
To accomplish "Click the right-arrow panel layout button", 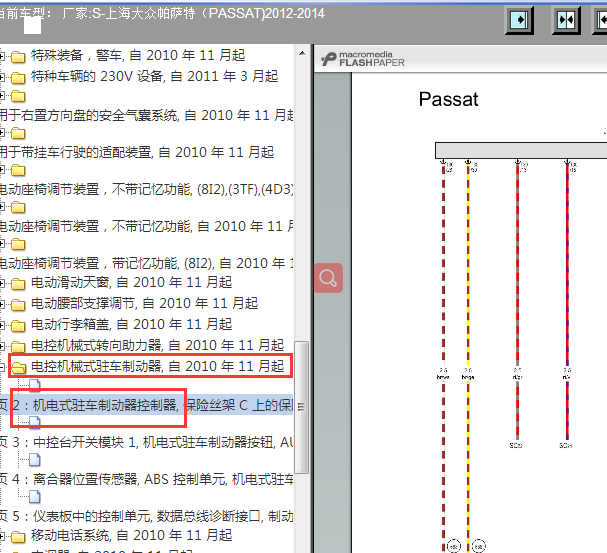I will [519, 19].
